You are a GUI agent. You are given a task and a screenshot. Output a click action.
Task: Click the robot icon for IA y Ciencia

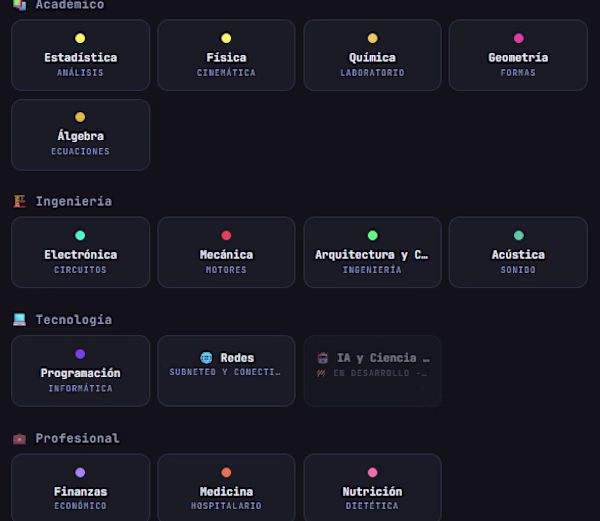click(323, 358)
